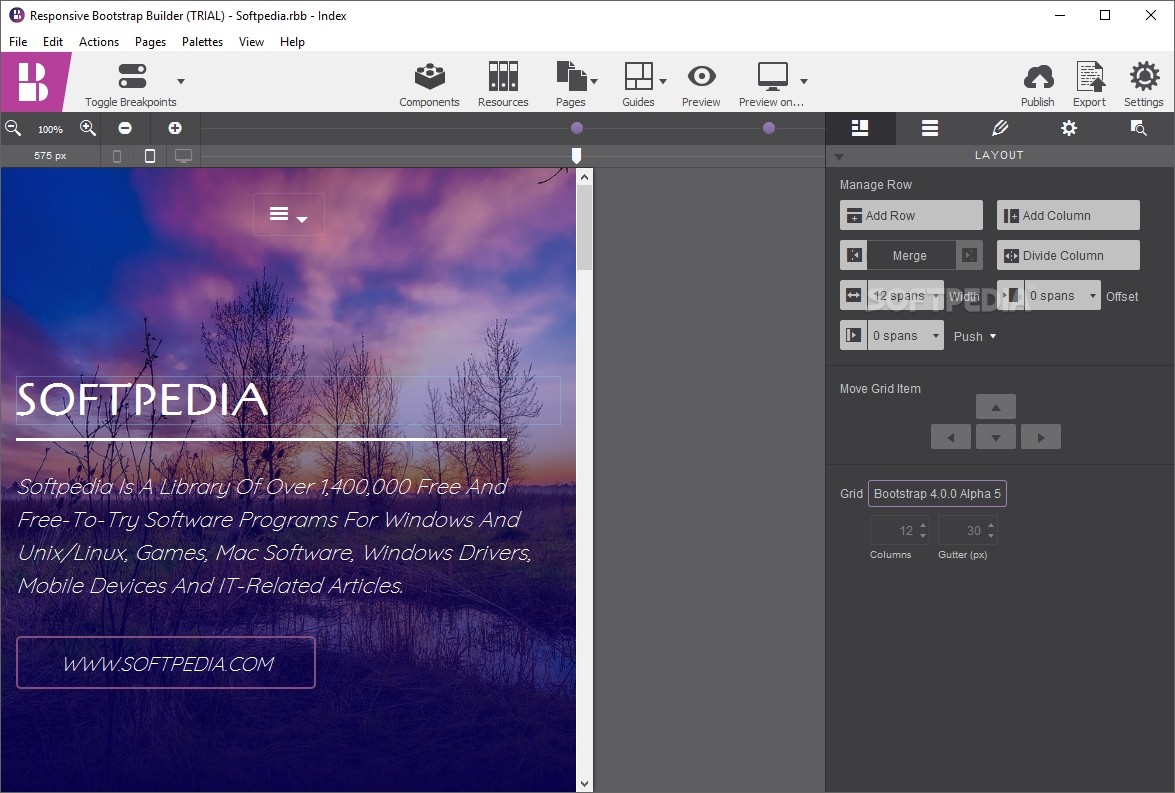
Task: Increase the Columns stepper value
Action: coord(923,525)
